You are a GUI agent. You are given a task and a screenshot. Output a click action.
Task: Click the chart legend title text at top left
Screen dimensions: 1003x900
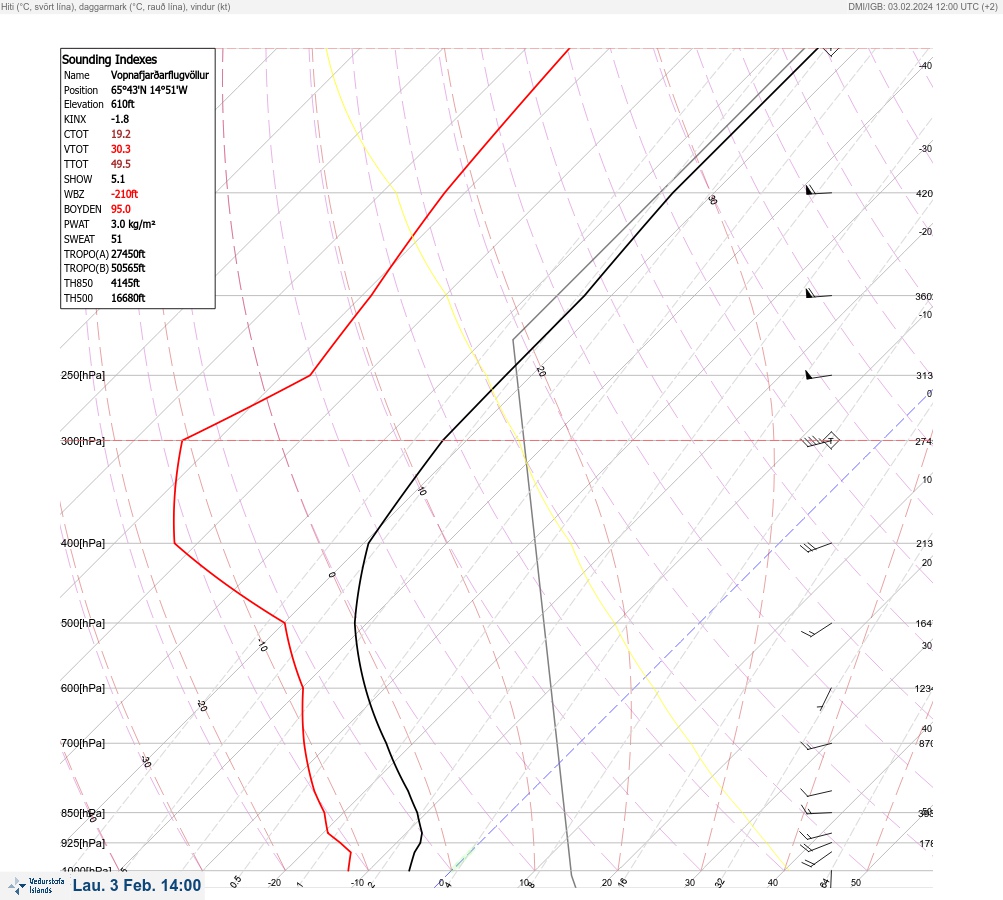click(116, 6)
